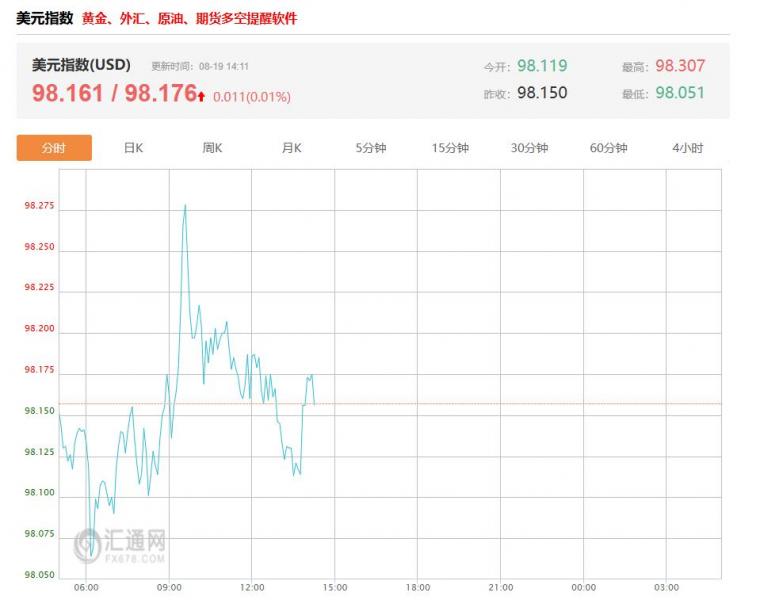The image size is (760, 600).
Task: Open the 周K chart tab
Action: (212, 148)
